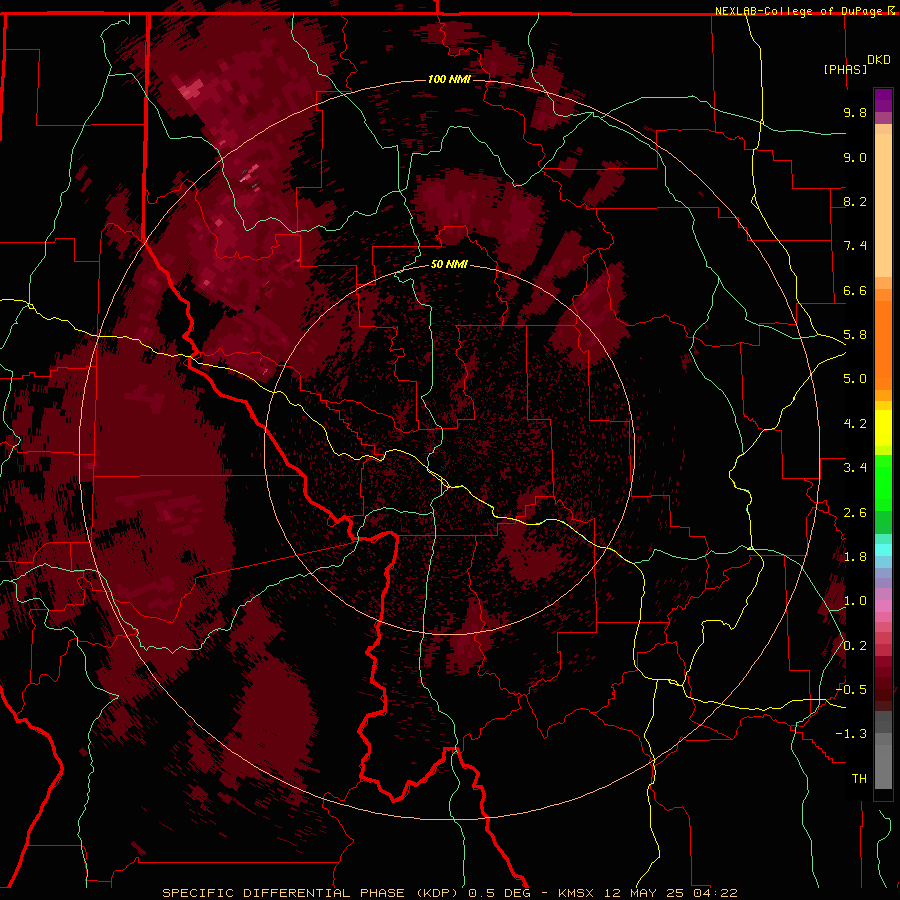Image resolution: width=900 pixels, height=900 pixels.
Task: Click the 6.6 value on the color scale
Action: [855, 290]
